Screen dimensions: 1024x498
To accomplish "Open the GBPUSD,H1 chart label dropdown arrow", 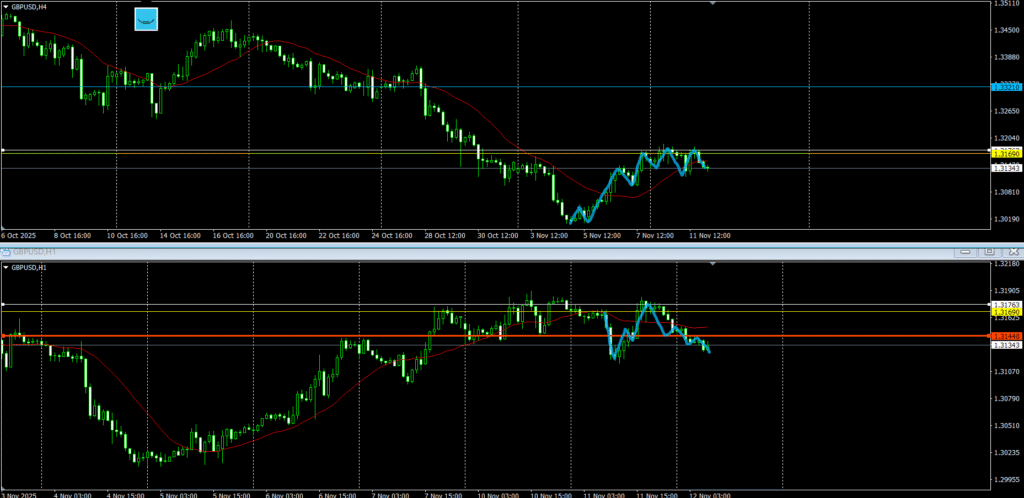I will (x=6, y=268).
